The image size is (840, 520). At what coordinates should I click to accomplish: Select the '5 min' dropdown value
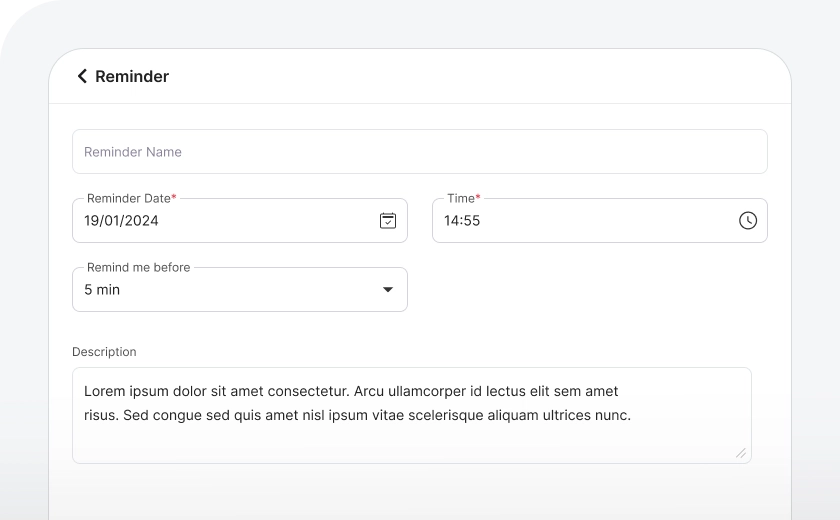pos(102,290)
